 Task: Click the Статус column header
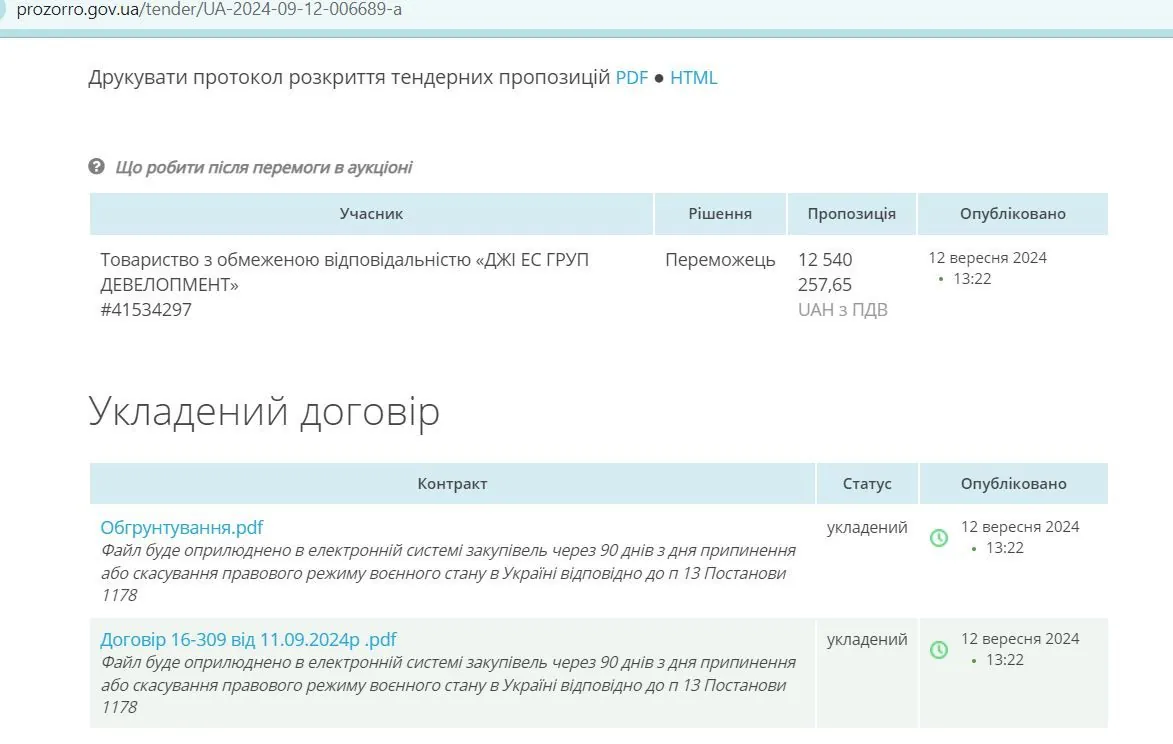coord(867,484)
